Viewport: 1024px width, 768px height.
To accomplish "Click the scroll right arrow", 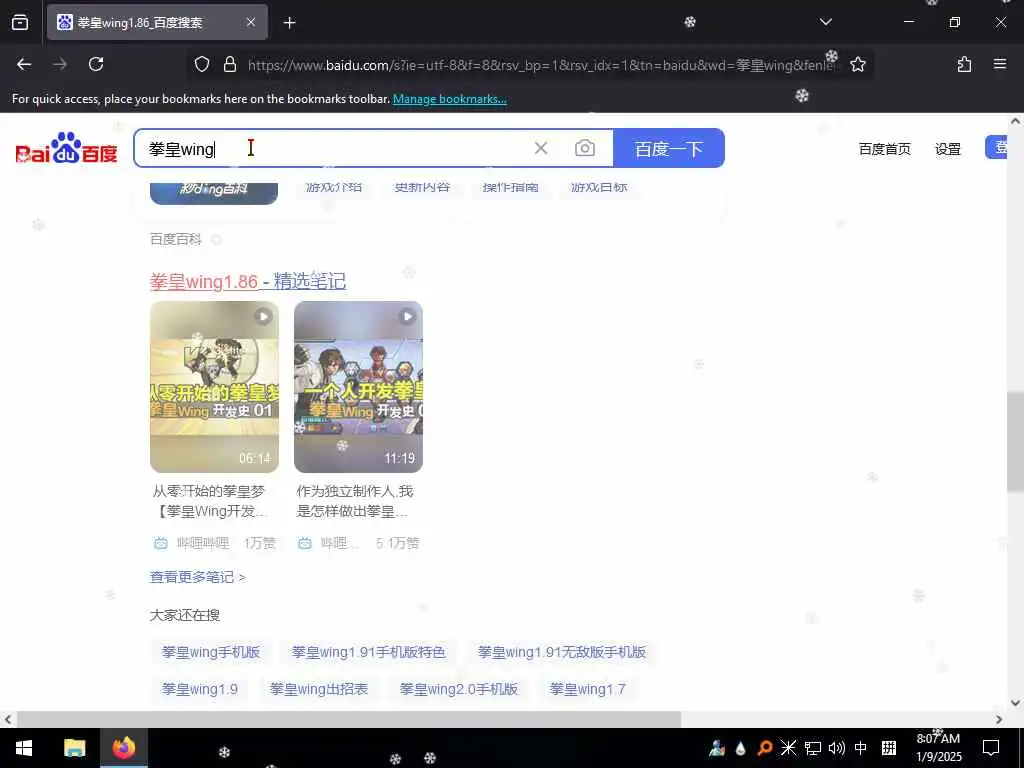I will click(x=999, y=719).
